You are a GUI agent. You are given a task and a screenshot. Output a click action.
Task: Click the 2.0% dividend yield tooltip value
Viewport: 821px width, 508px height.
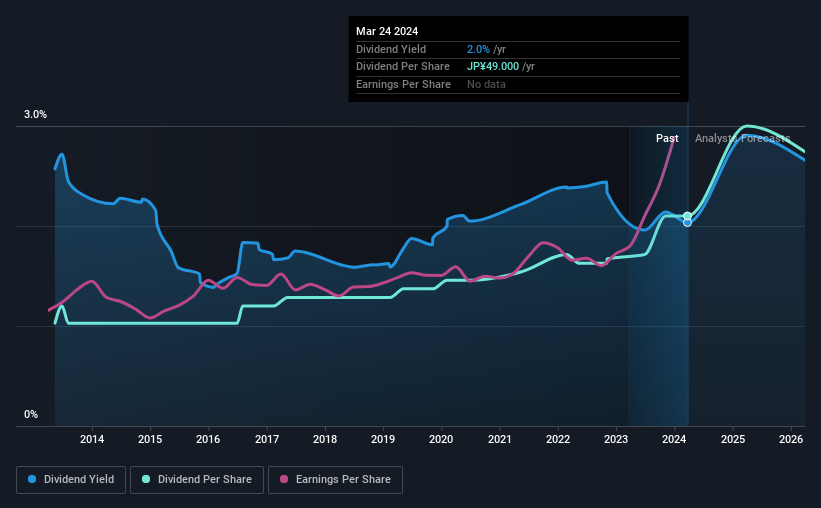tap(478, 49)
